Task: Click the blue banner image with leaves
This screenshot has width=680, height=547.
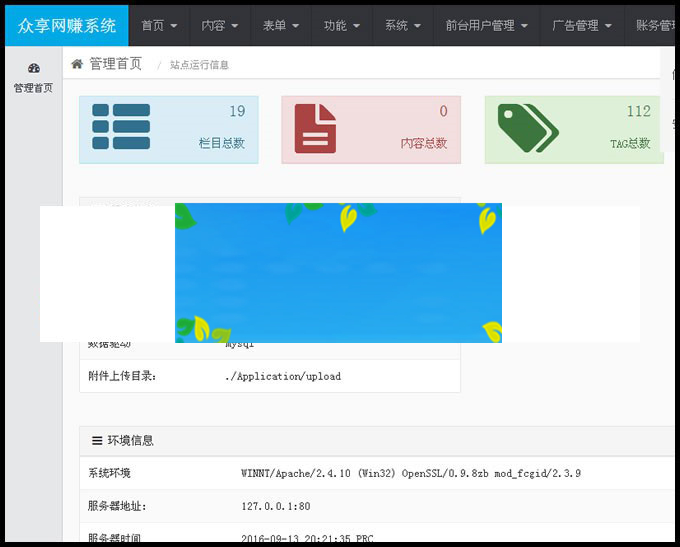Action: pyautogui.click(x=338, y=272)
